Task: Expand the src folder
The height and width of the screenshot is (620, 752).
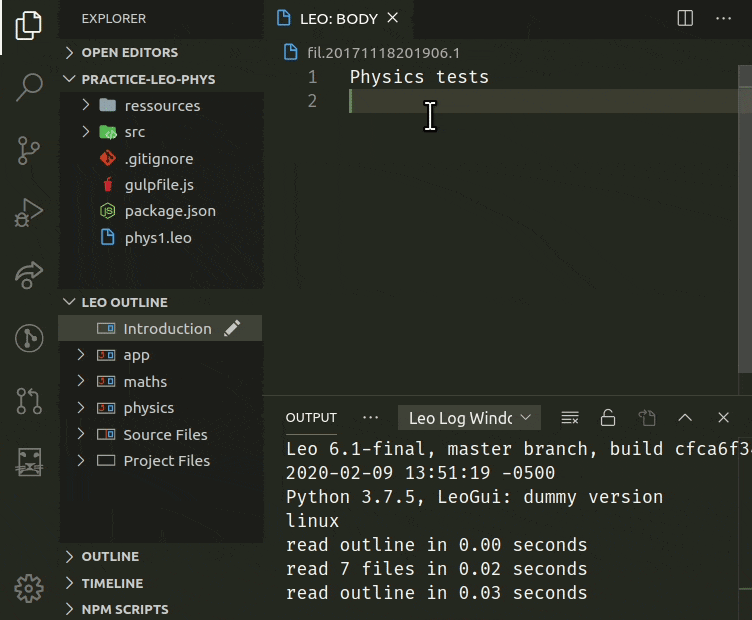Action: coord(85,131)
